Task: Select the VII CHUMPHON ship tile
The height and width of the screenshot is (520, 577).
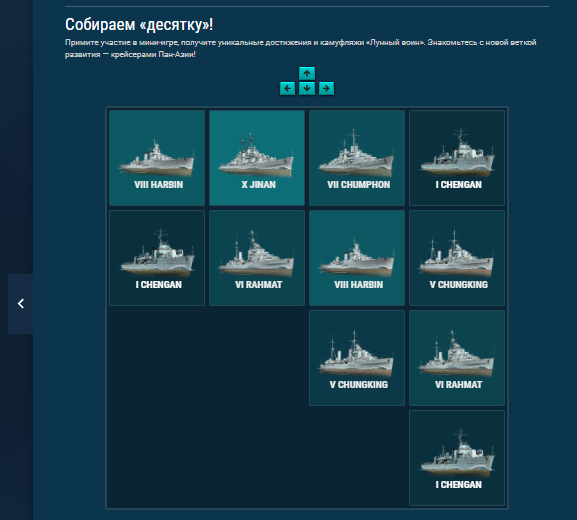Action: [x=357, y=158]
